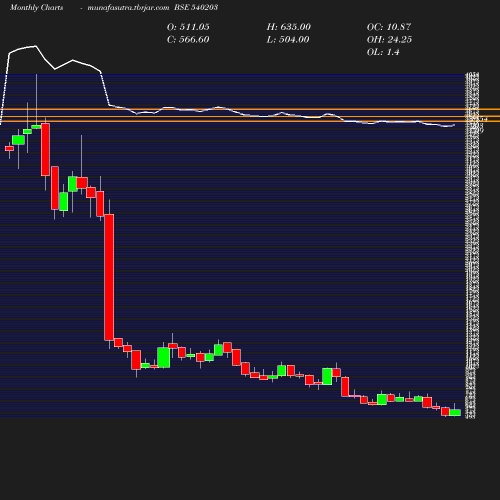Screen dimensions: 500x500
Task: Click the first small red candle at far left
Action: (9, 148)
